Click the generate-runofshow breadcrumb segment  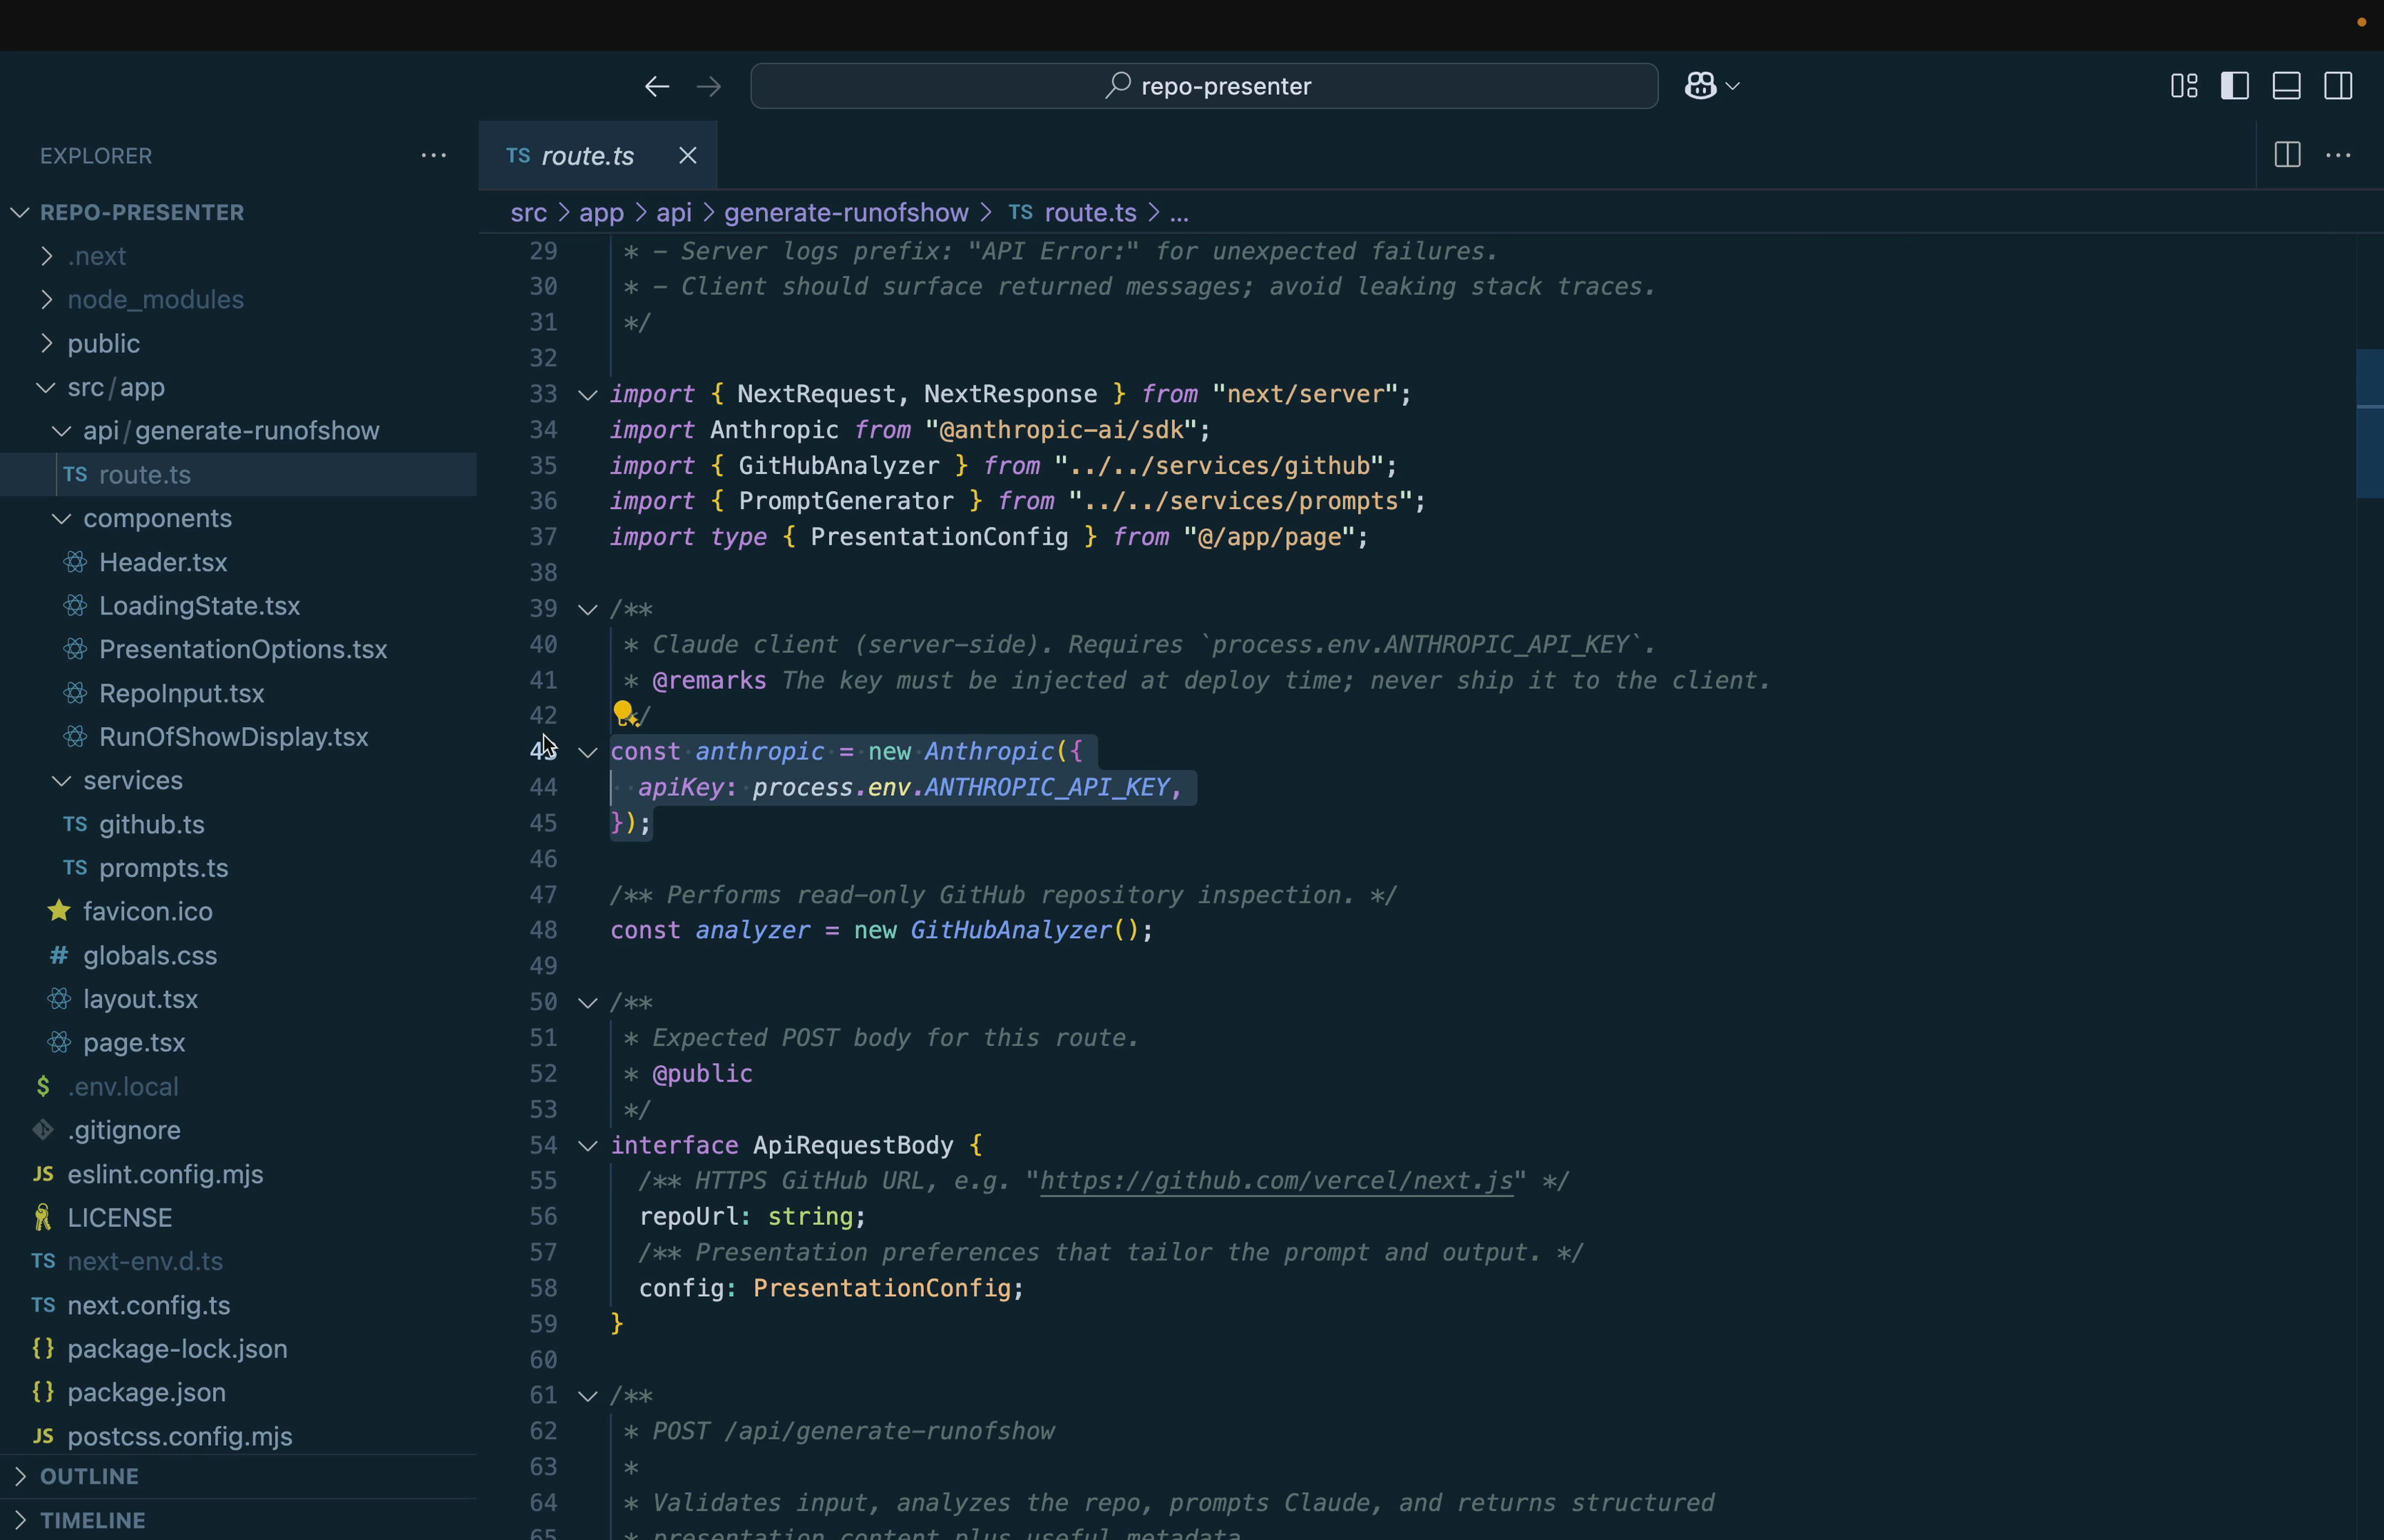click(x=846, y=212)
